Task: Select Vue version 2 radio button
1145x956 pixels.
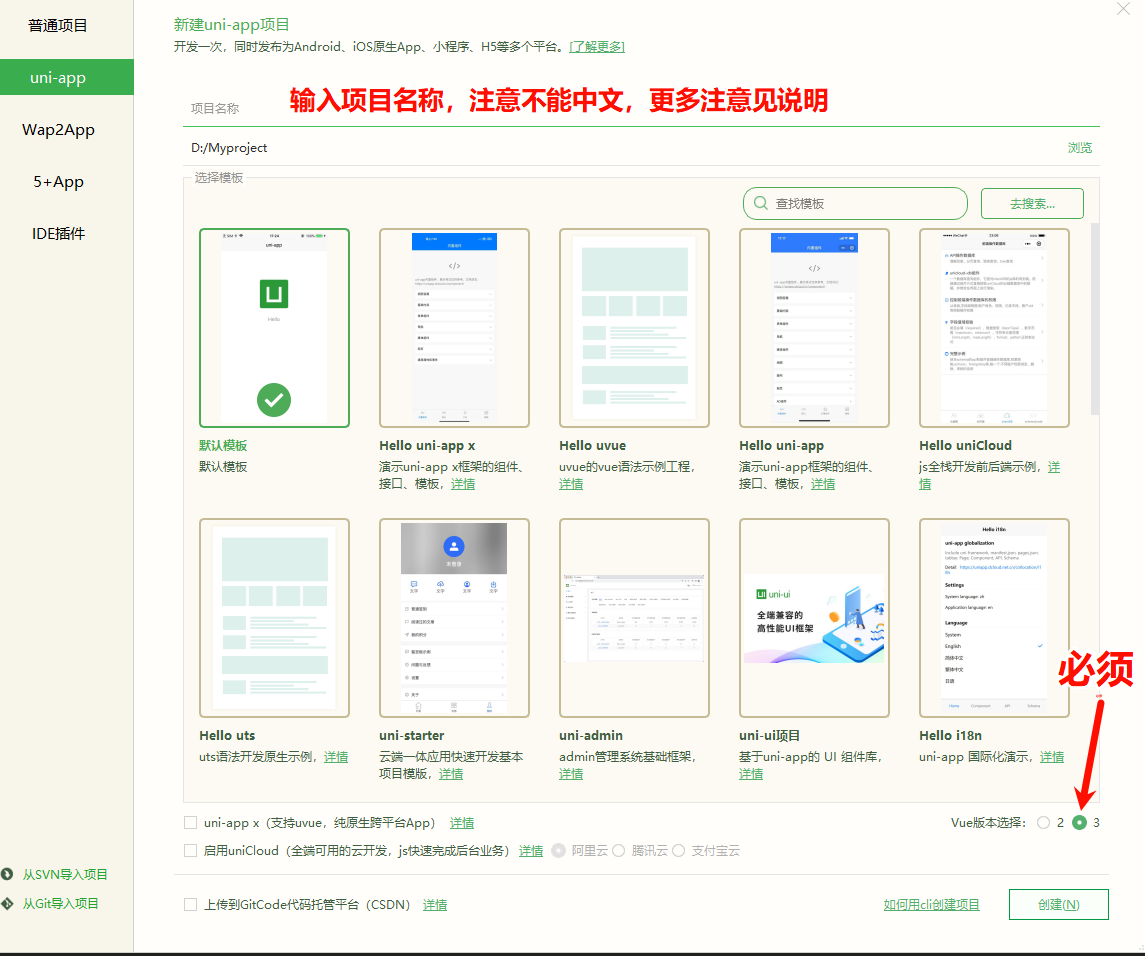Action: tap(1044, 823)
